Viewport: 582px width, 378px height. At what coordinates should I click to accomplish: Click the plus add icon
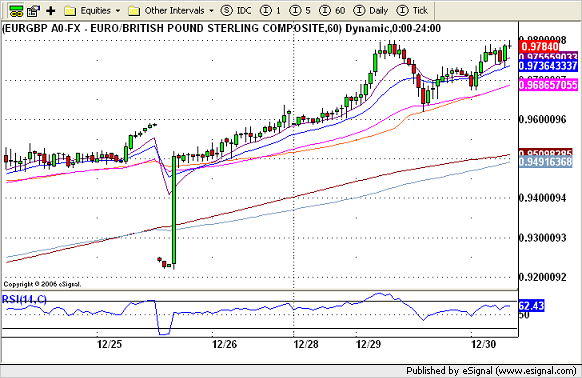pyautogui.click(x=51, y=11)
